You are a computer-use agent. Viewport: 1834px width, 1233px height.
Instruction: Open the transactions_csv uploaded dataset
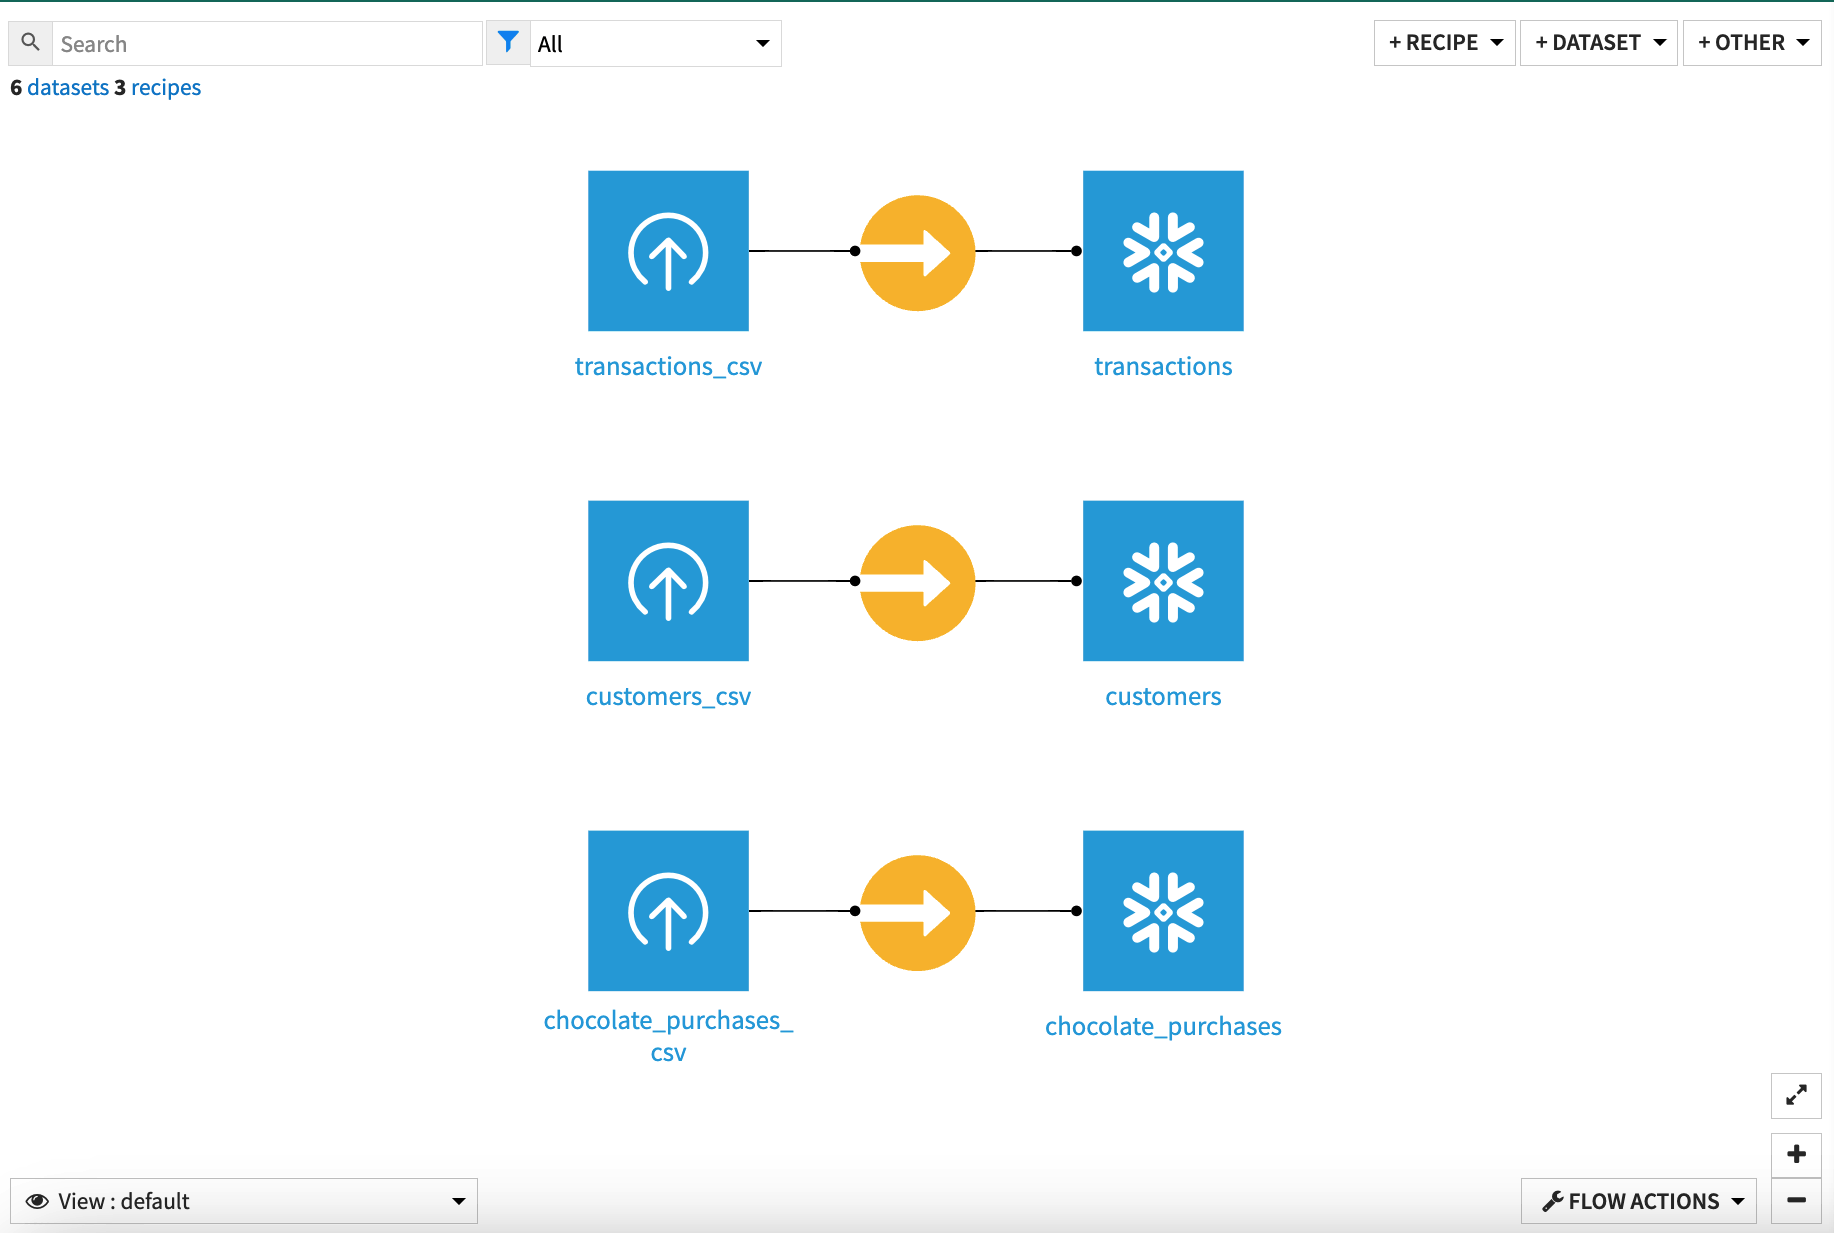[668, 250]
